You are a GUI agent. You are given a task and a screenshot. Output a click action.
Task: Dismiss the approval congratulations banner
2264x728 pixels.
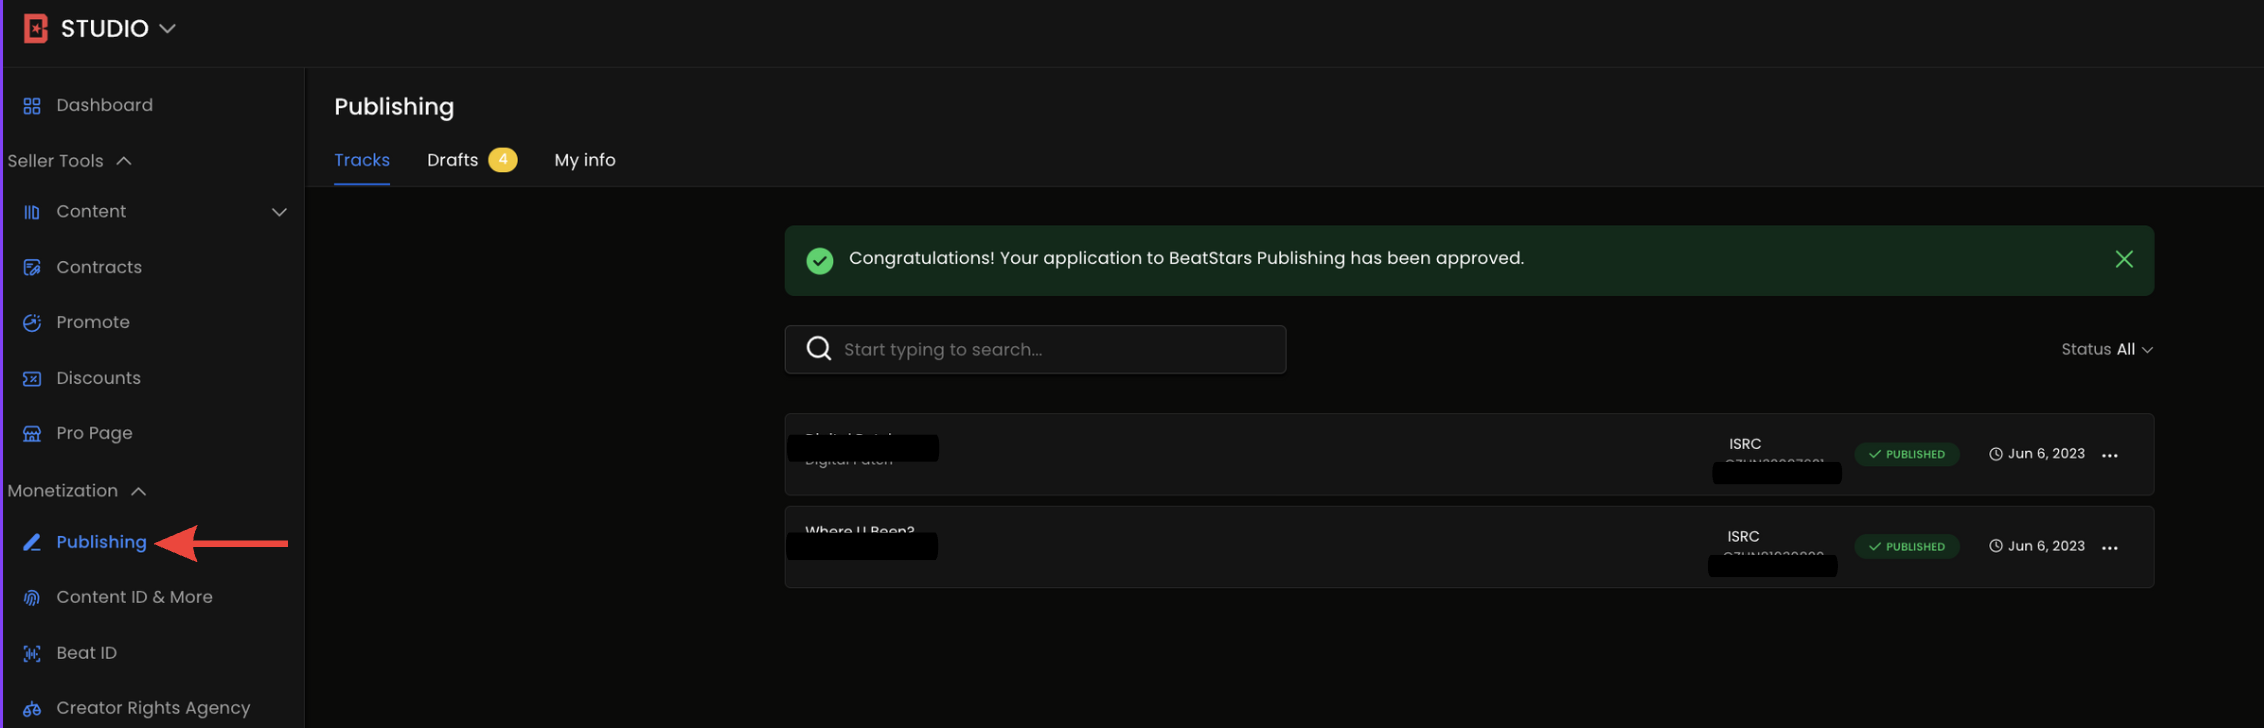(2125, 259)
